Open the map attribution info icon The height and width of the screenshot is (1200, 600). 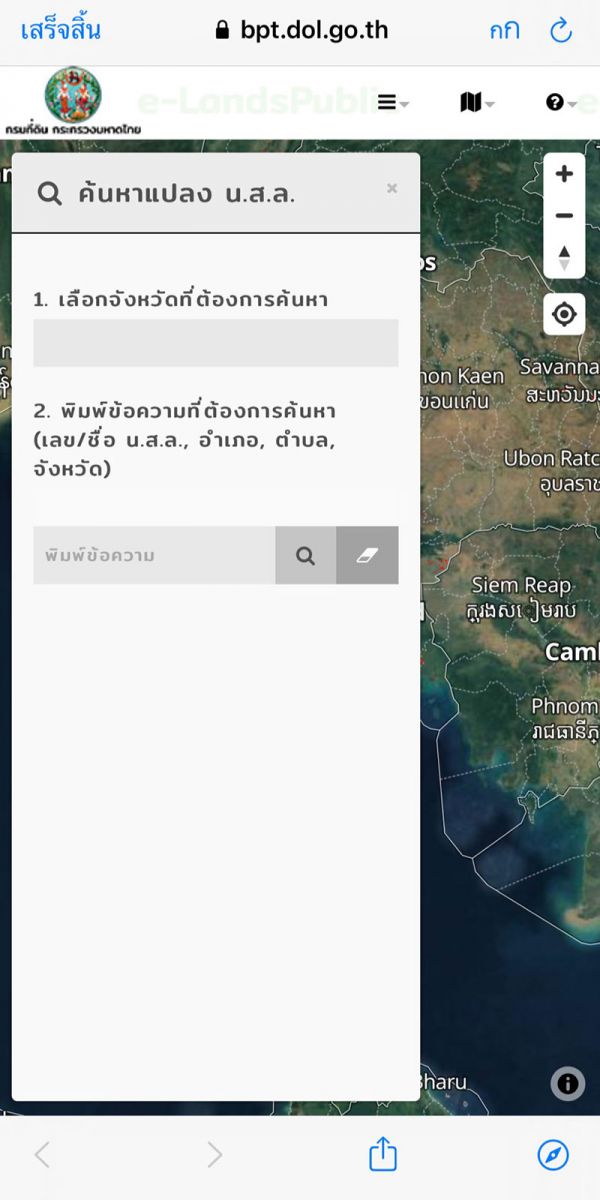click(567, 1083)
